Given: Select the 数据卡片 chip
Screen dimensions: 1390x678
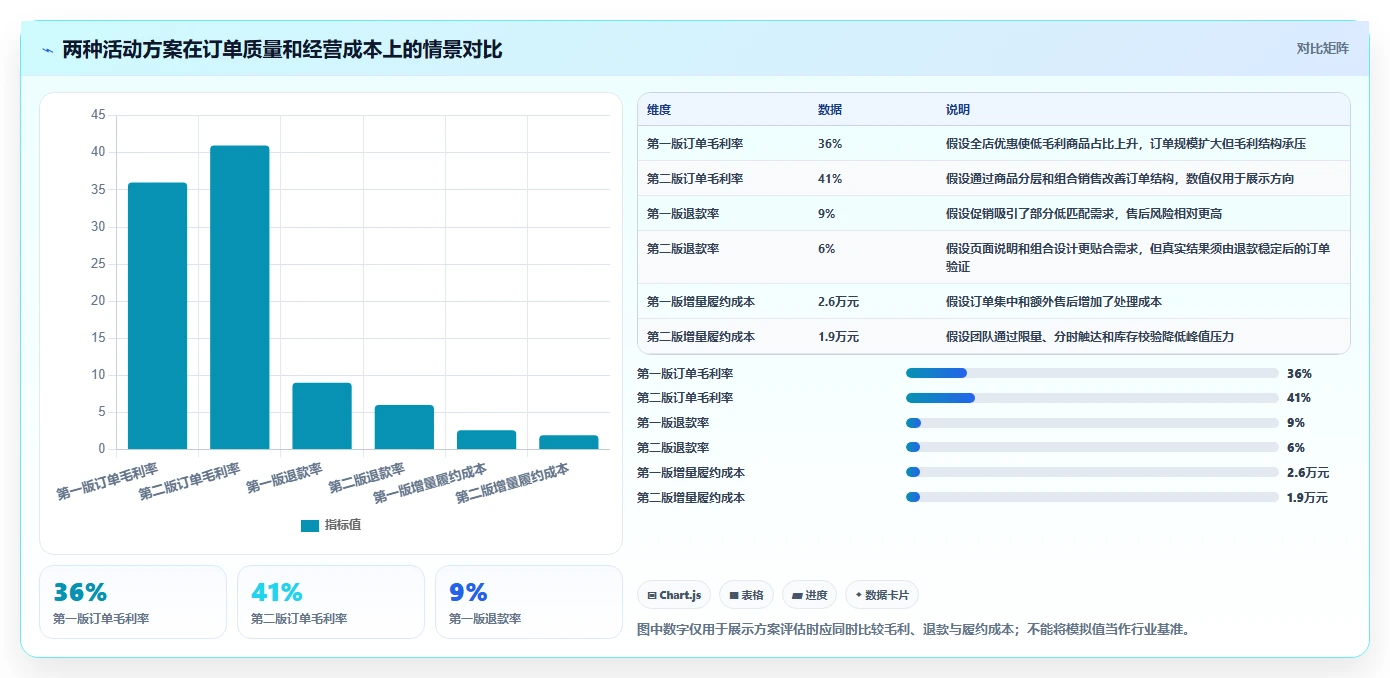Looking at the screenshot, I should tap(882, 595).
